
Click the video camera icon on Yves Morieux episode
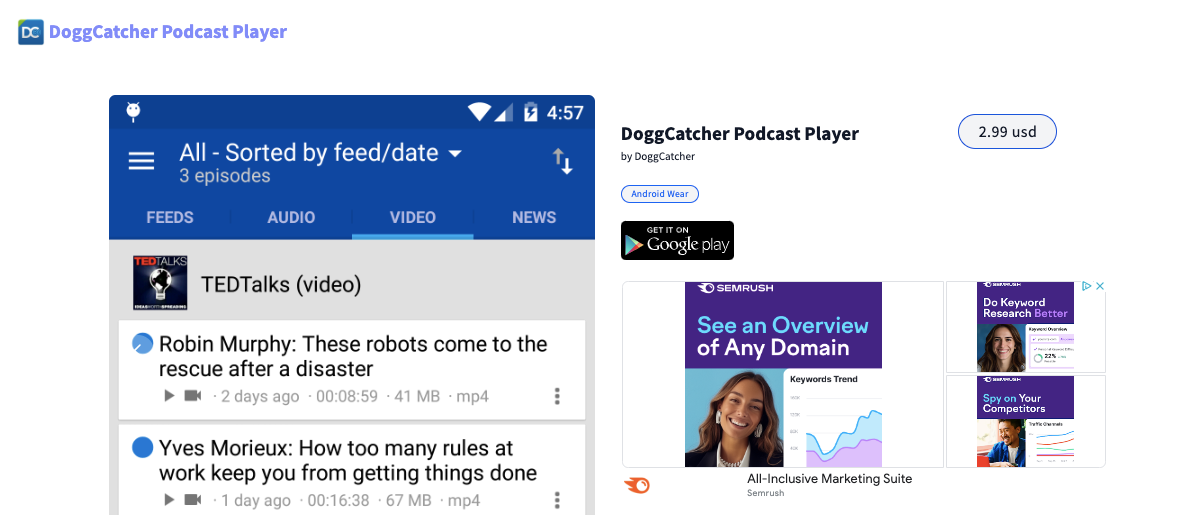coord(194,499)
